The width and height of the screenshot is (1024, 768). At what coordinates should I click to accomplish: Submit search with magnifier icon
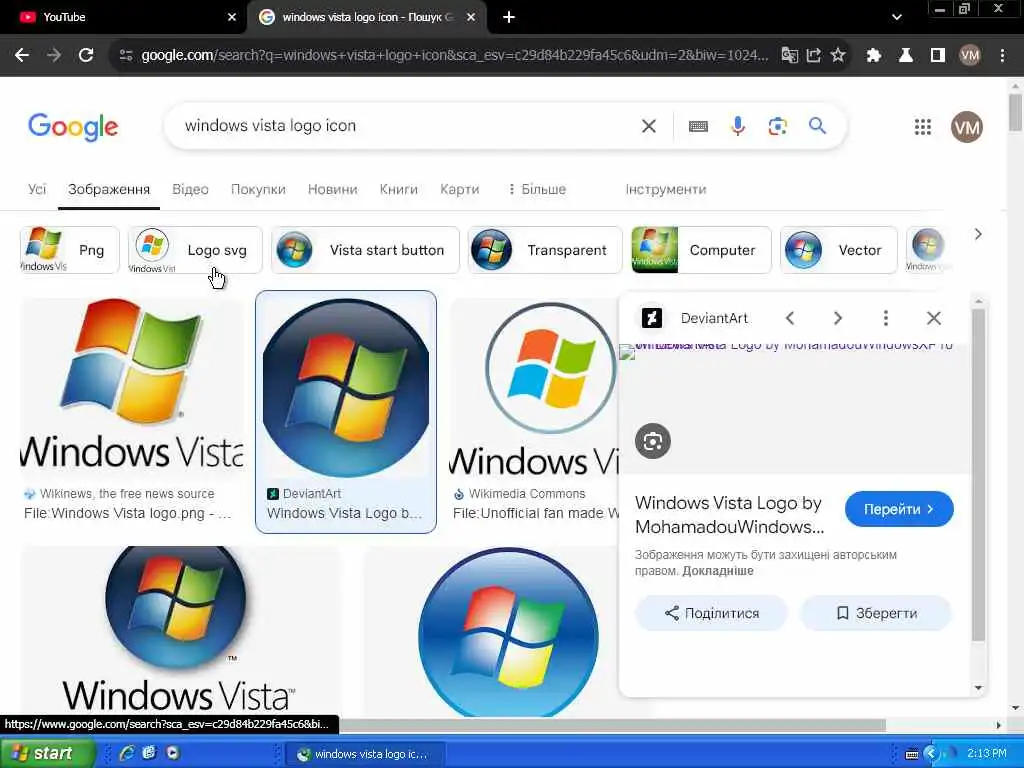point(817,126)
